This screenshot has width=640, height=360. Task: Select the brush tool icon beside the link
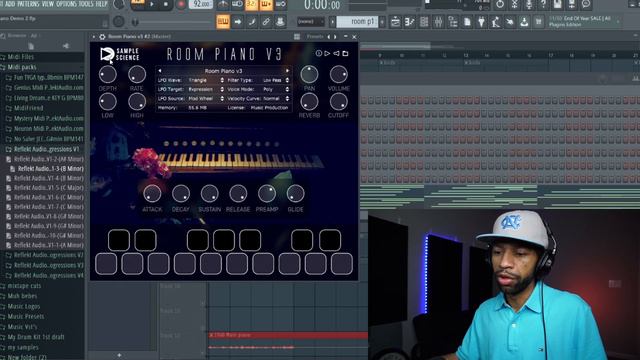pyautogui.click(x=252, y=22)
